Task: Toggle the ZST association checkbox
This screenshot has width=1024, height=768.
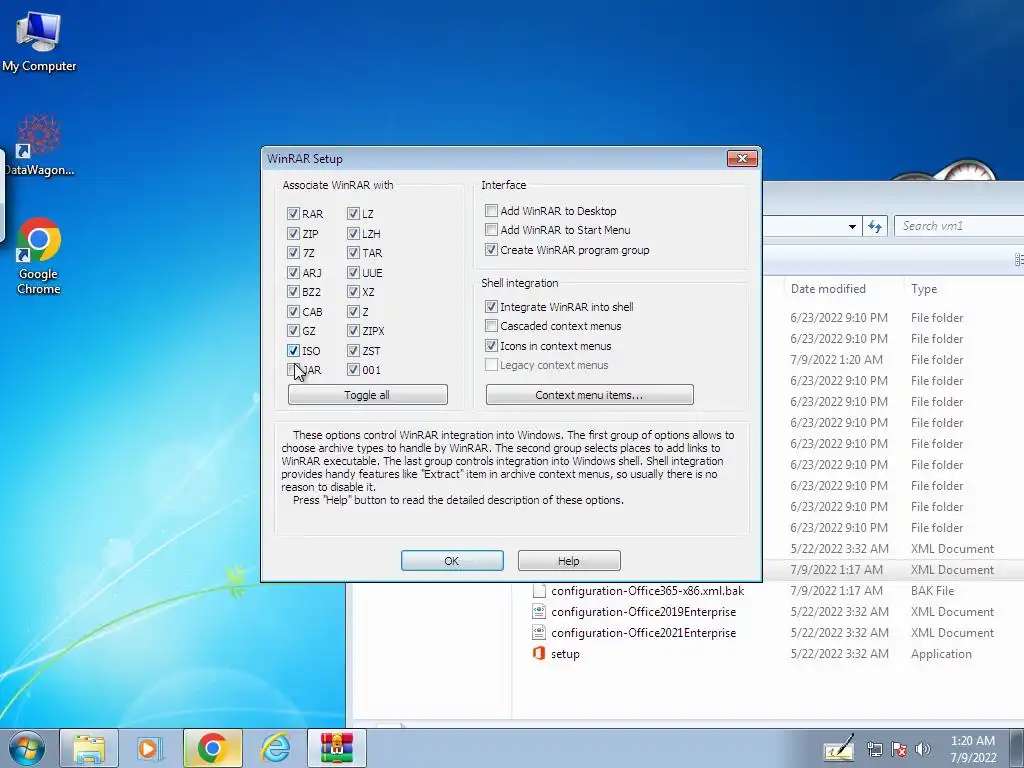Action: tap(353, 351)
